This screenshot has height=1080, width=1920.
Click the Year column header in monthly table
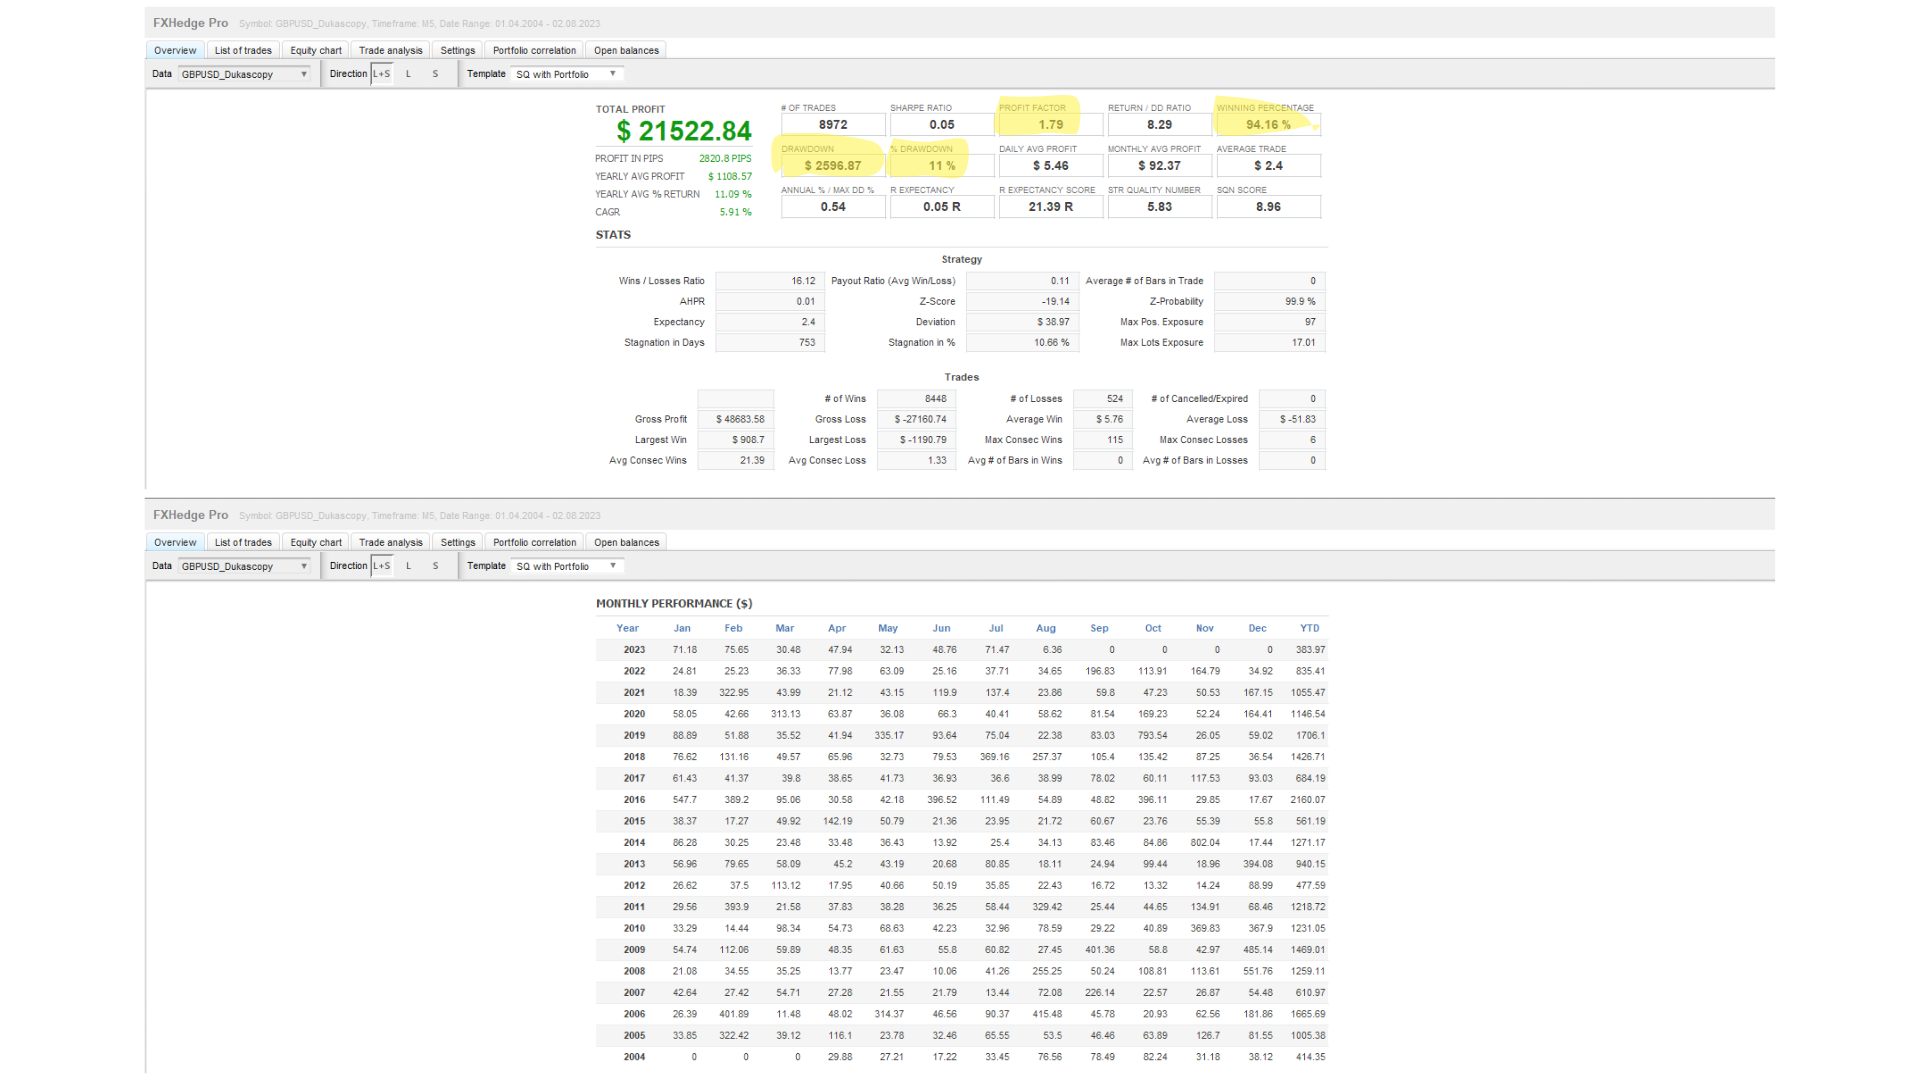tap(627, 628)
